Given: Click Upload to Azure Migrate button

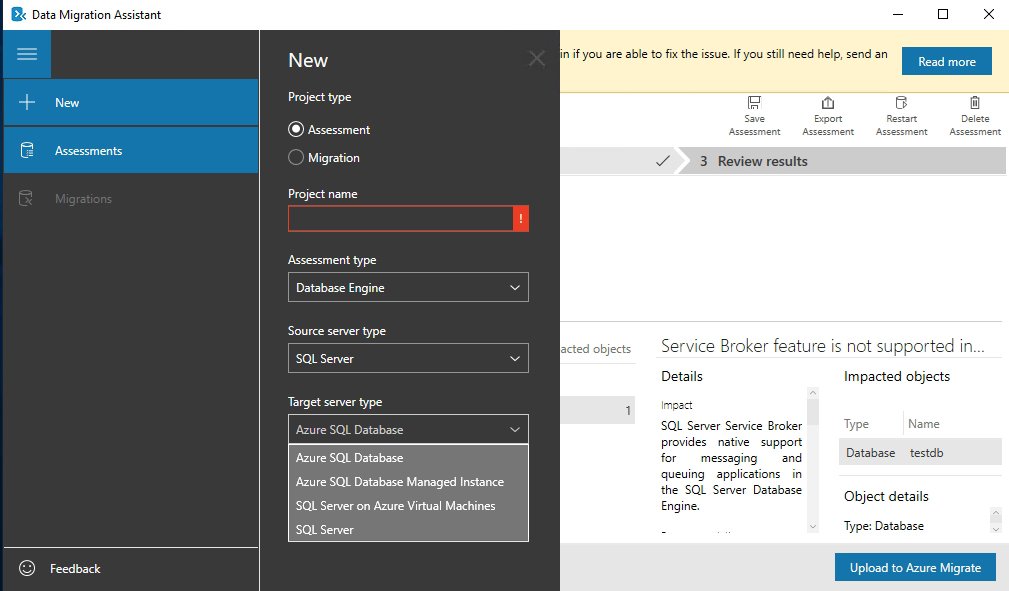Looking at the screenshot, I should tap(915, 567).
